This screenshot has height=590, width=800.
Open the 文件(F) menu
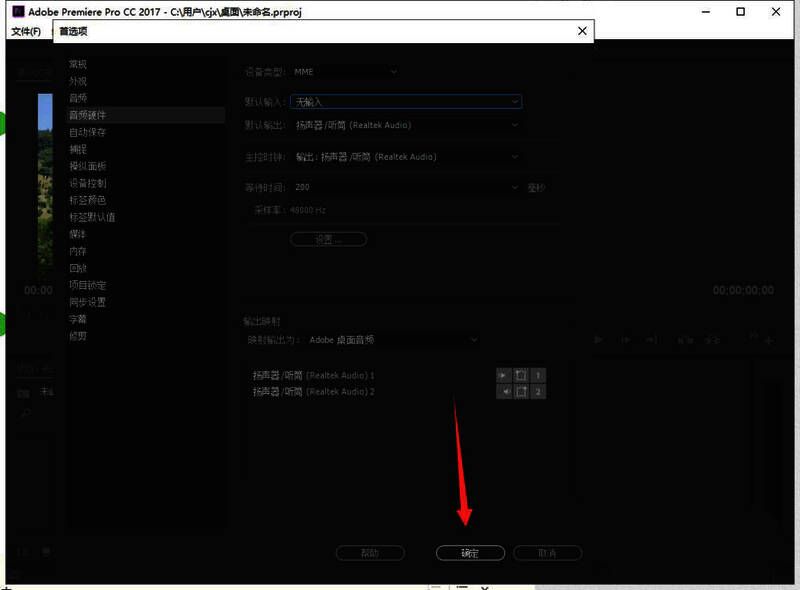click(26, 31)
